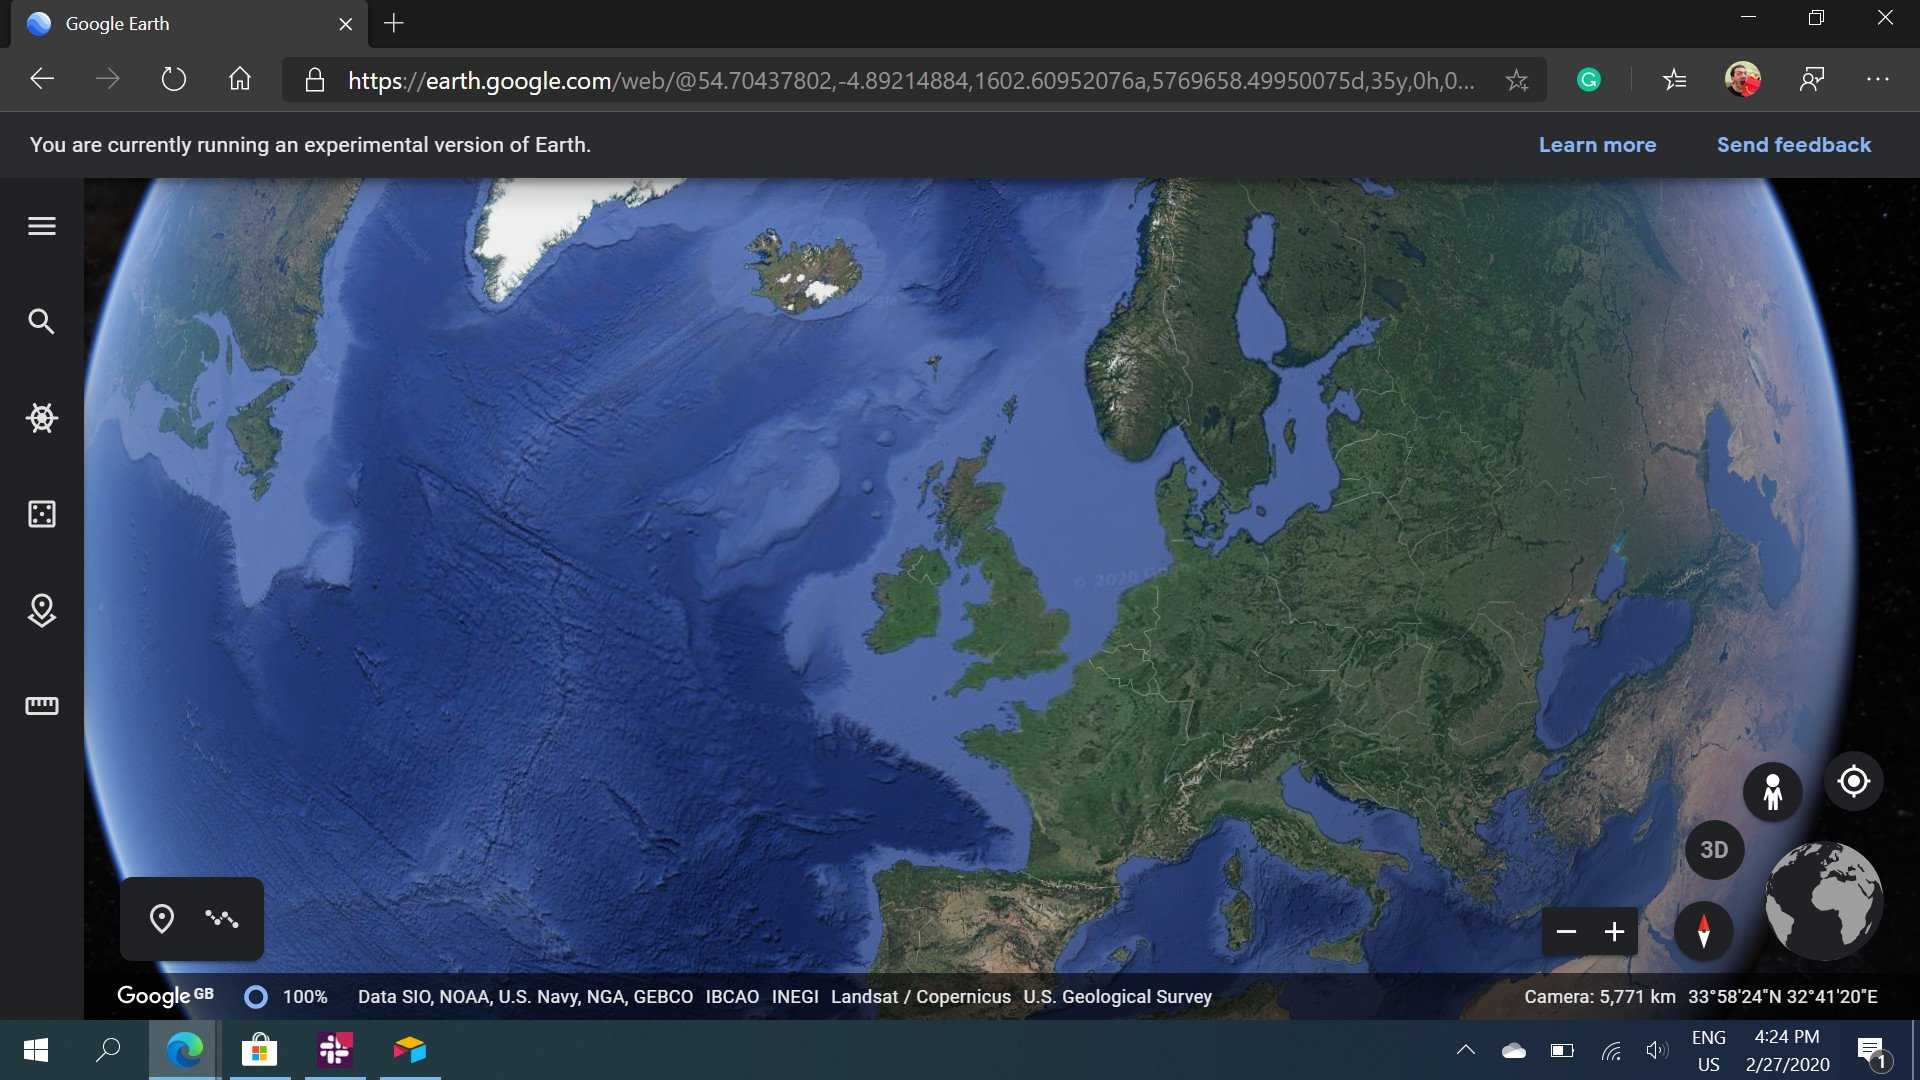Open the Learn more link
1920x1080 pixels.
[x=1597, y=145]
